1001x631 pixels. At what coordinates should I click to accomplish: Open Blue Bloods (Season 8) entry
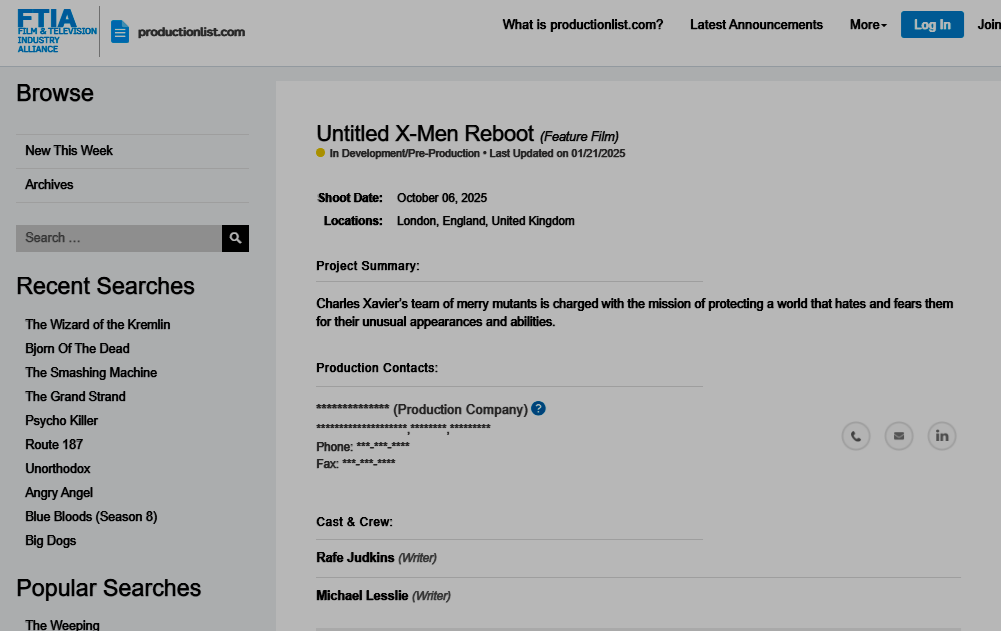point(91,517)
